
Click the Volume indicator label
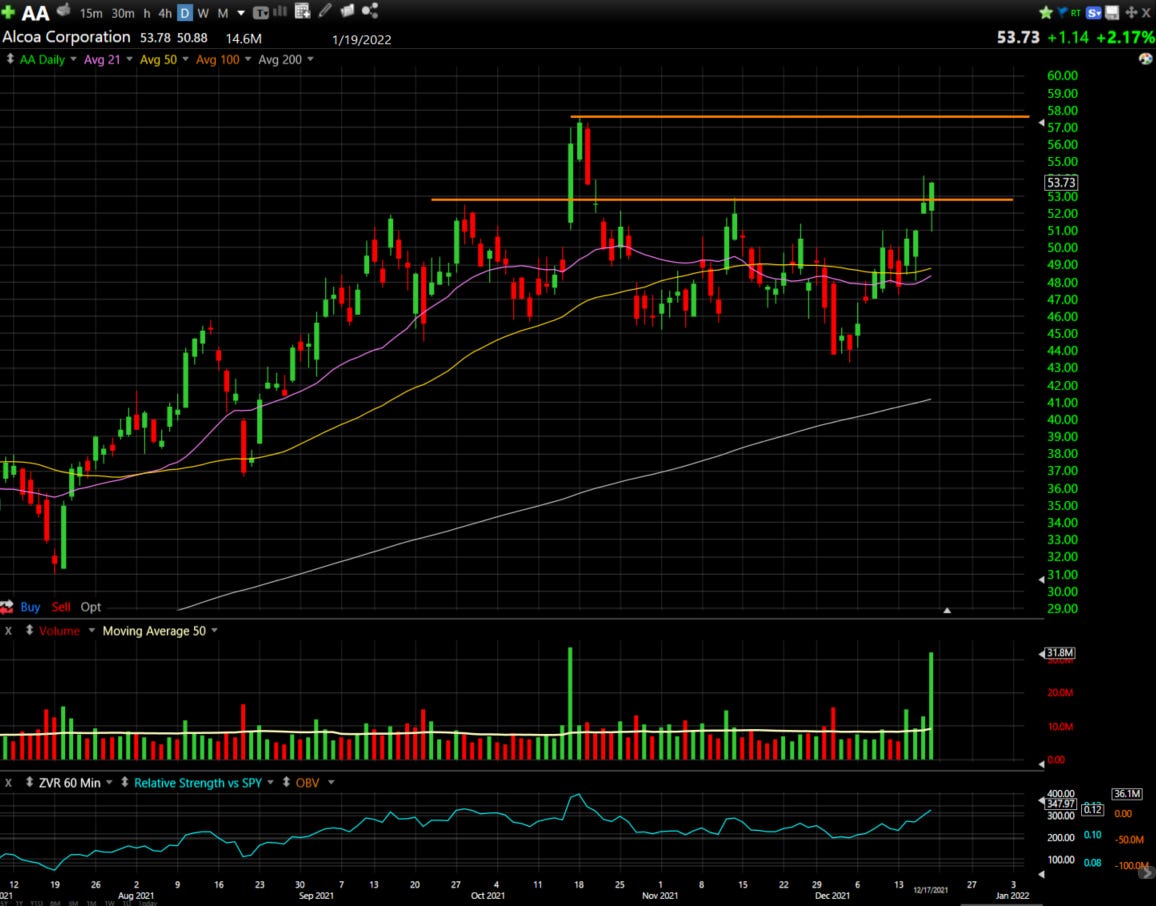point(60,631)
